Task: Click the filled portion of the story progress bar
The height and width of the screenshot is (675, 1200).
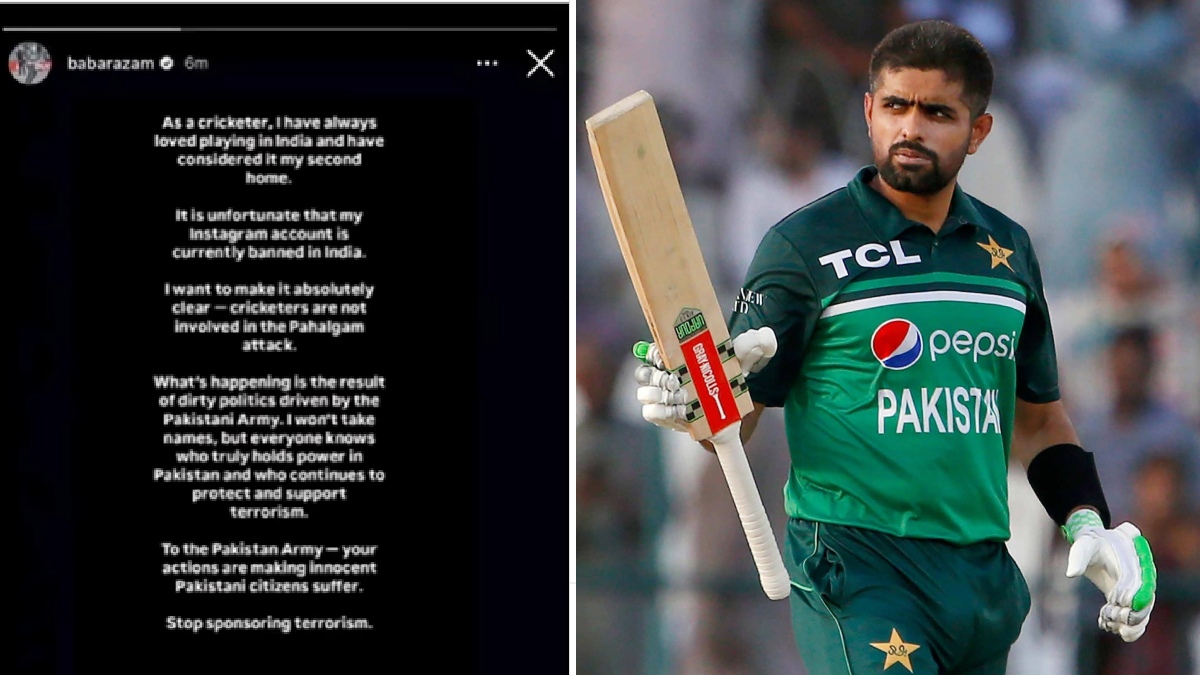Action: coord(95,29)
